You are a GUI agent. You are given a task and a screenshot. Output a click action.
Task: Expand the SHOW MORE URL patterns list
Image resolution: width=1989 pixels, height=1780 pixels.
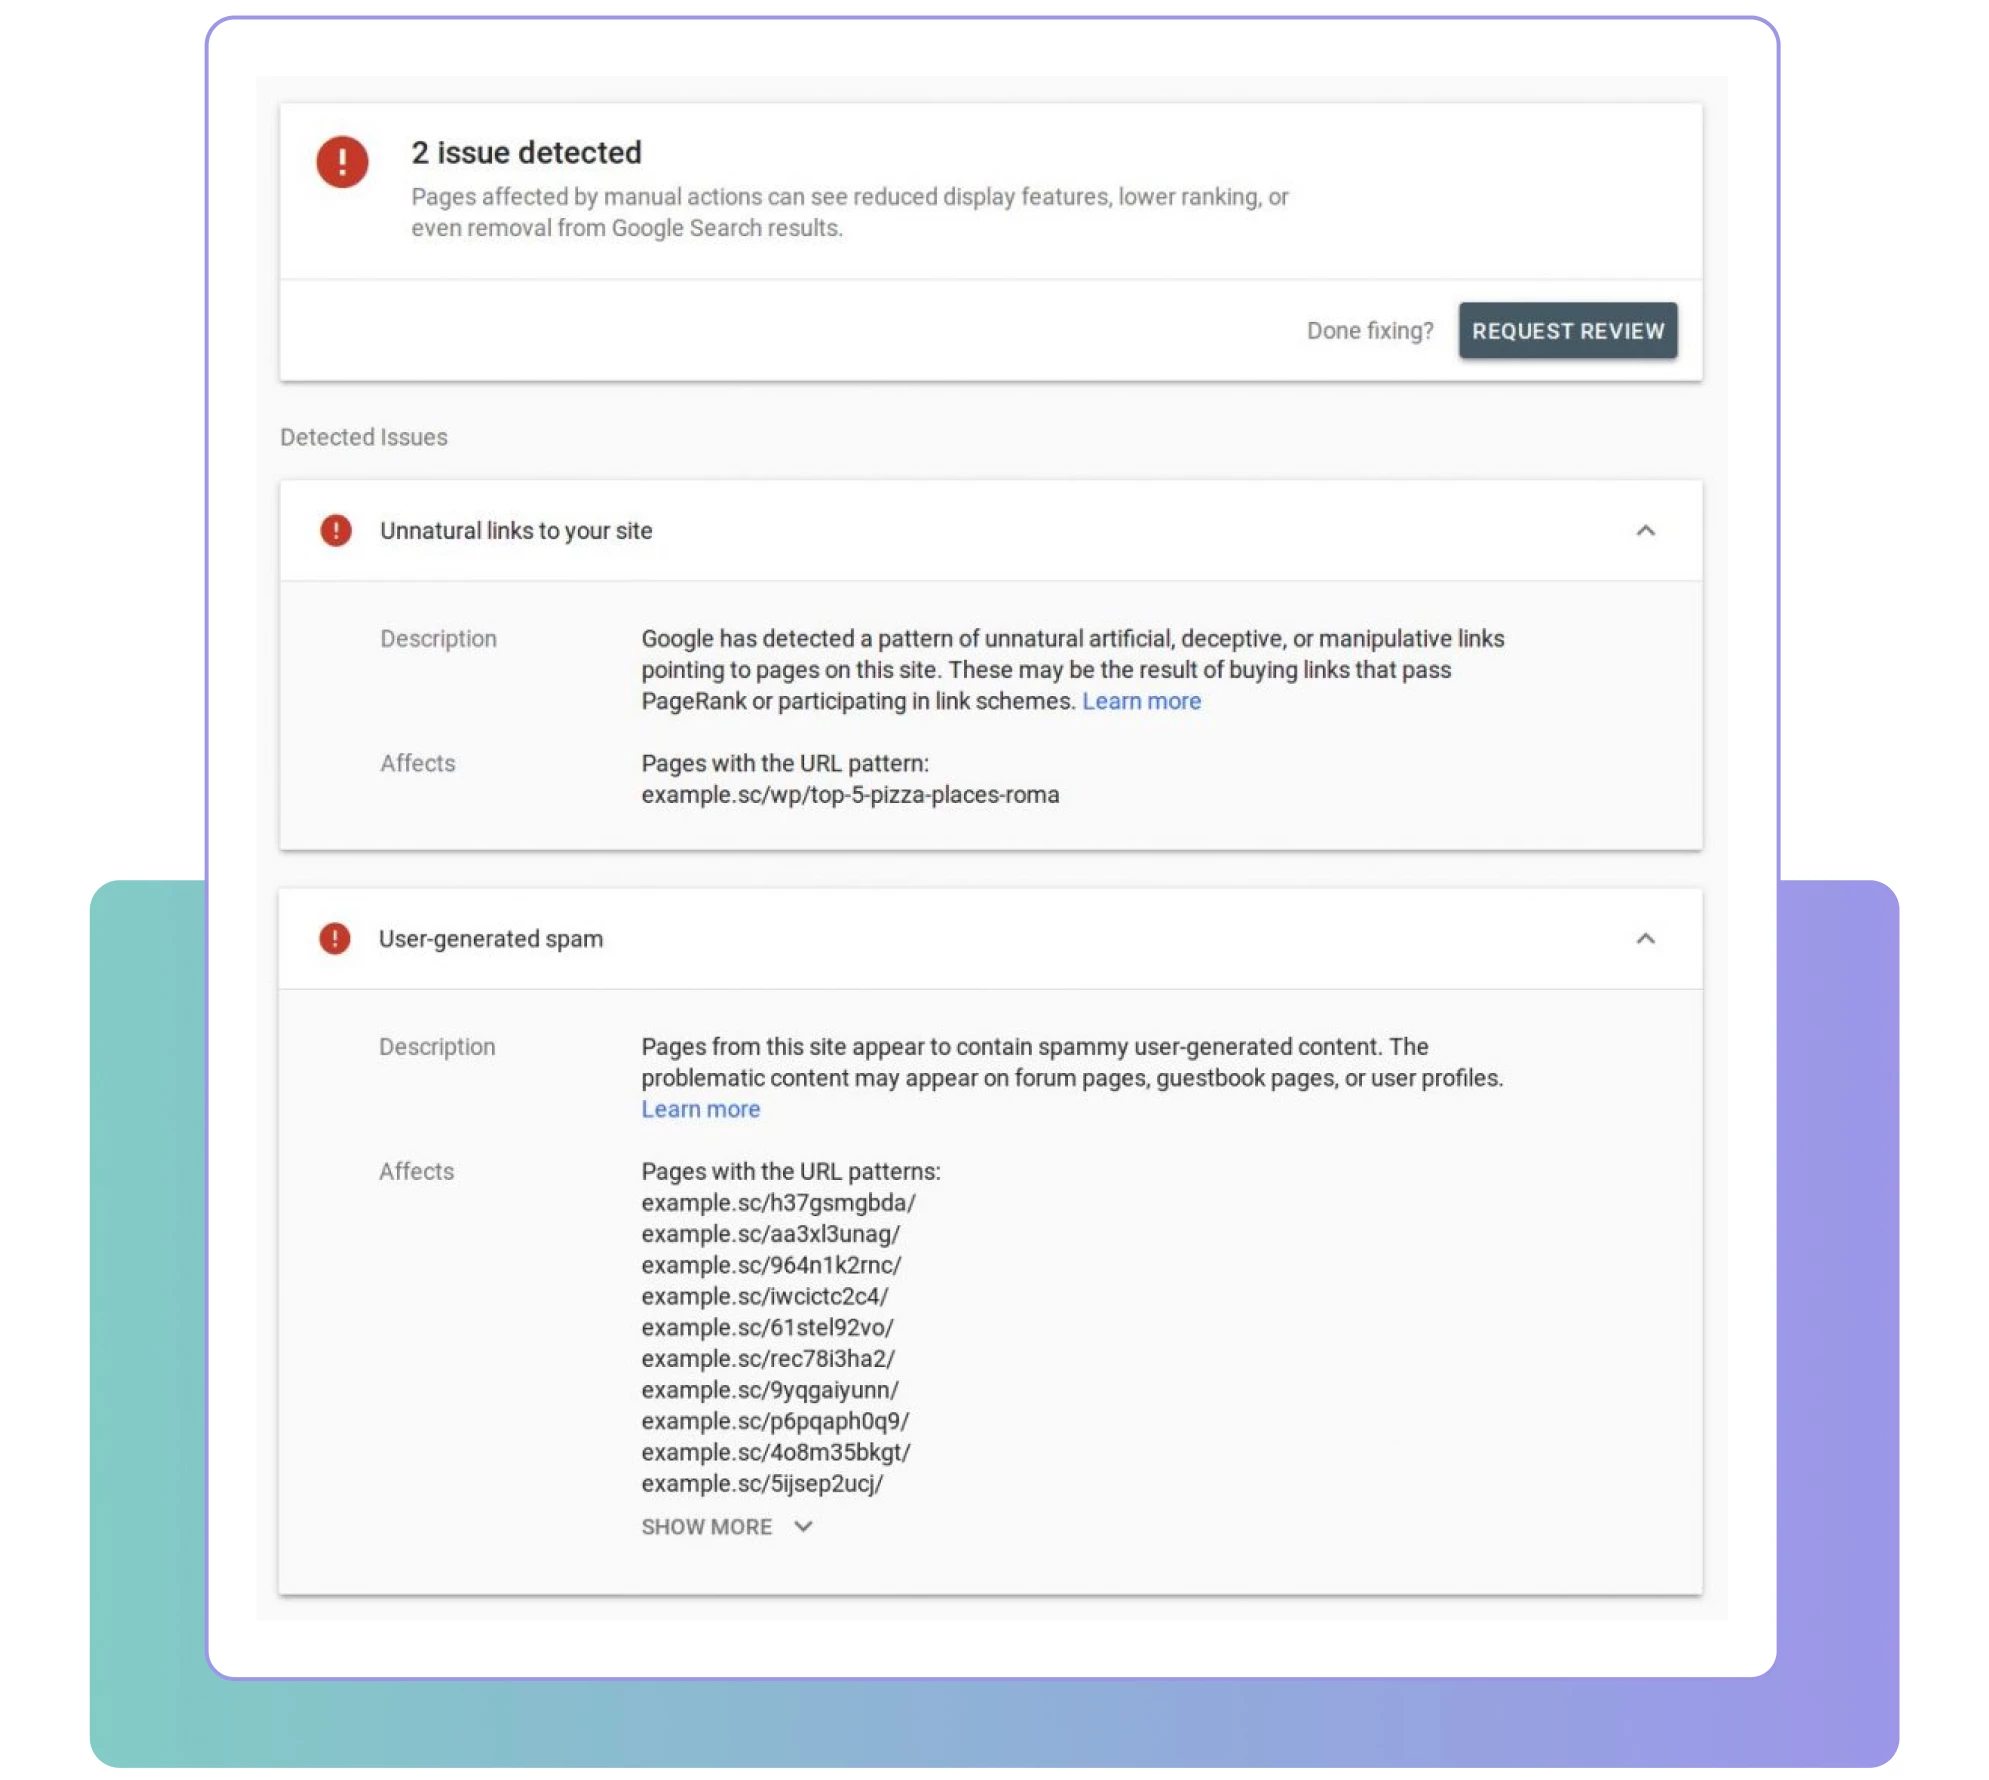(727, 1526)
